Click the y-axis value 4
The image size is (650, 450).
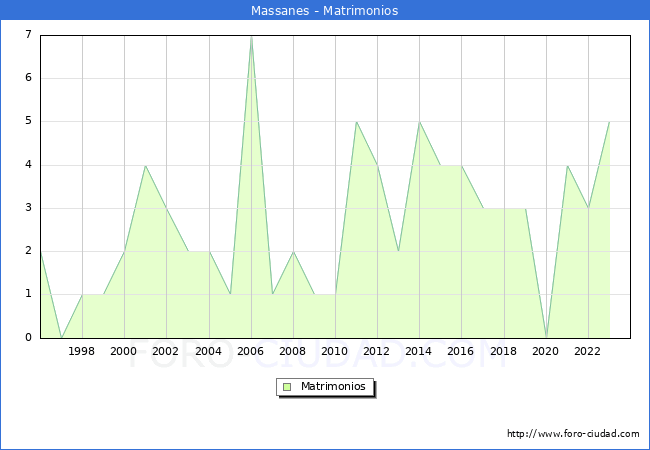[28, 165]
